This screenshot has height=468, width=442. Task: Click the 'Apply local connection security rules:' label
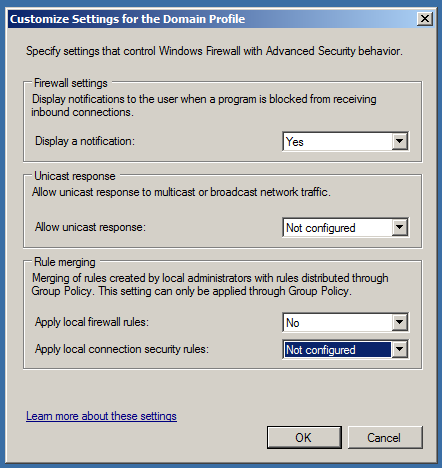tap(122, 349)
